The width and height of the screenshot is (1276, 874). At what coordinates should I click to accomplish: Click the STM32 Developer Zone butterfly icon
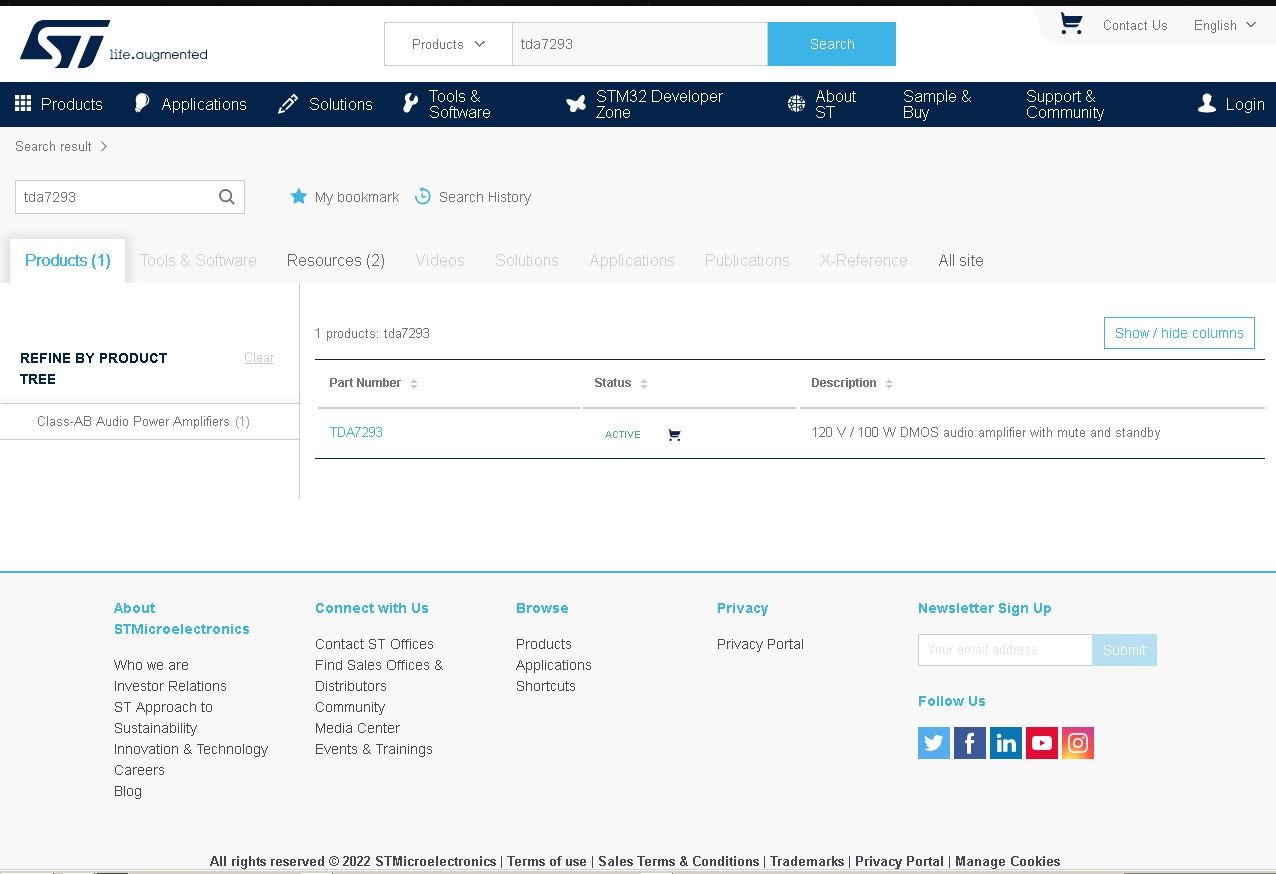point(576,104)
